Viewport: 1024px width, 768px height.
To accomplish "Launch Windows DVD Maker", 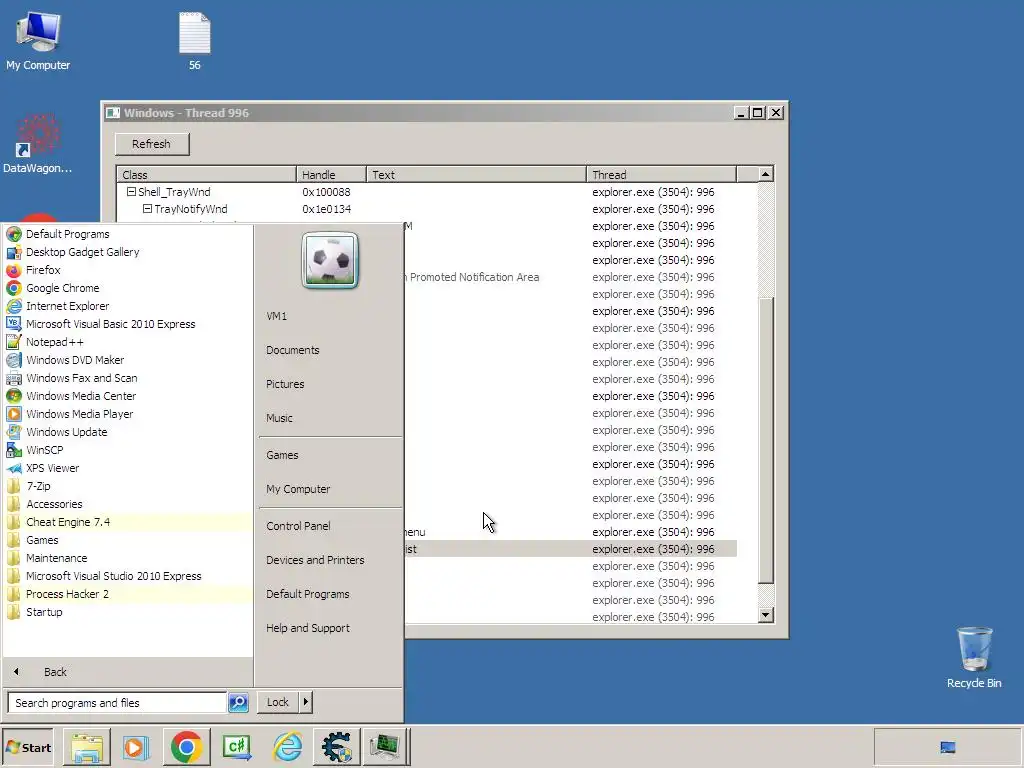I will 75,360.
